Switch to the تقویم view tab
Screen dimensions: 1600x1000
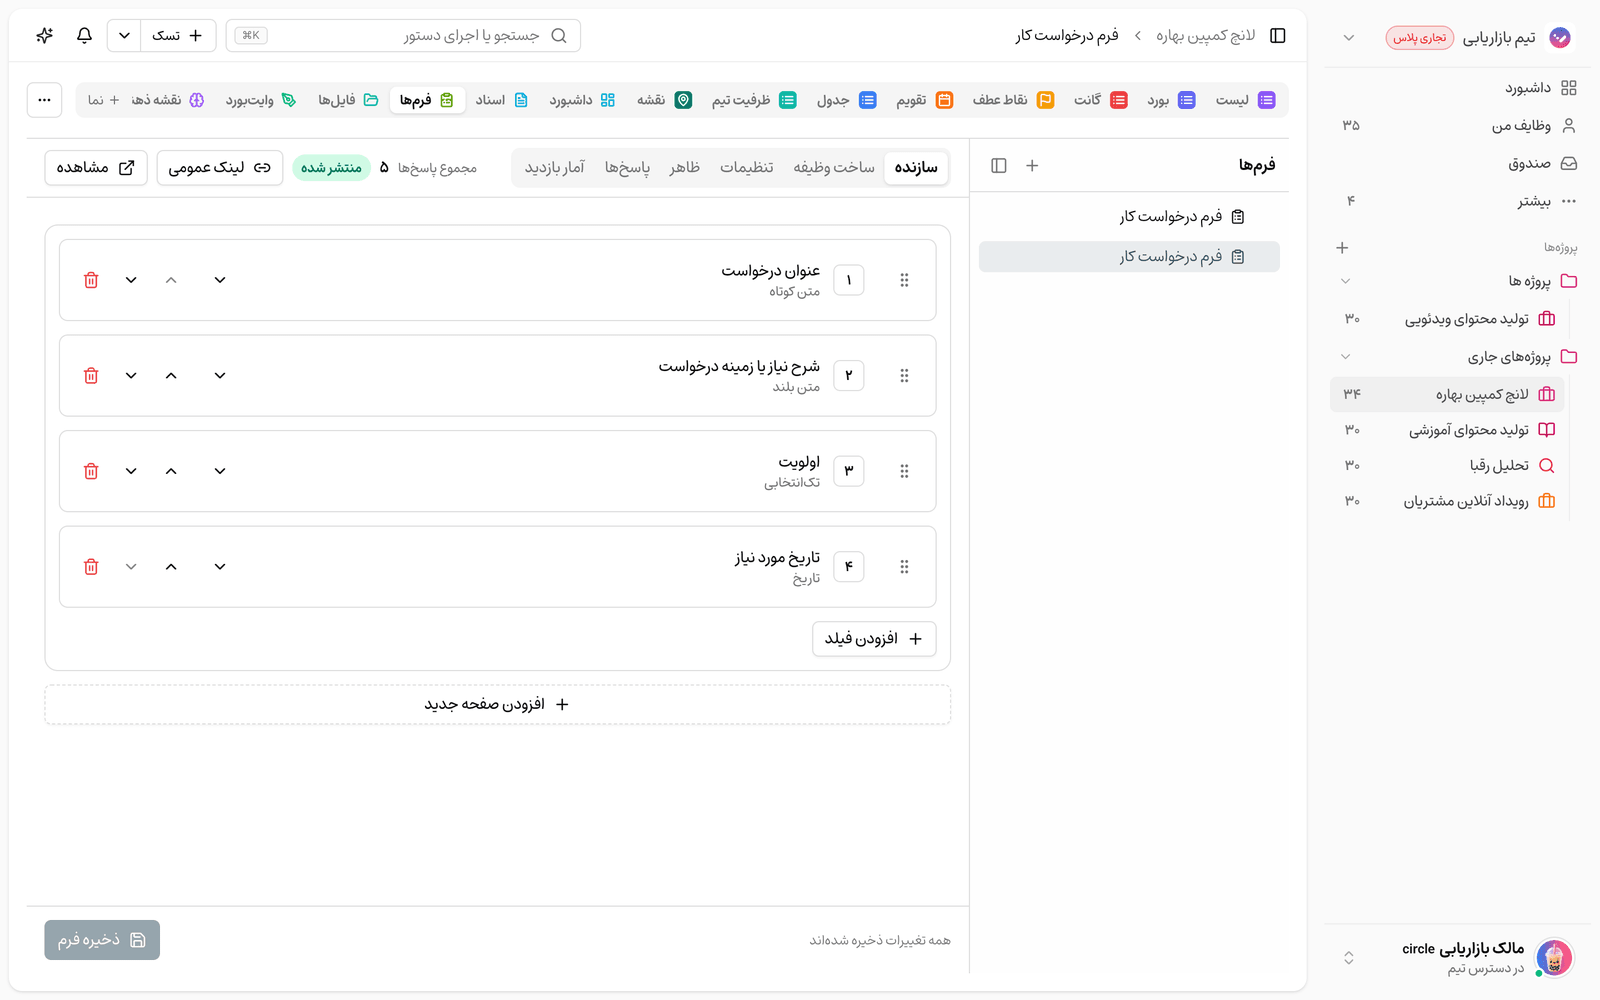(923, 100)
